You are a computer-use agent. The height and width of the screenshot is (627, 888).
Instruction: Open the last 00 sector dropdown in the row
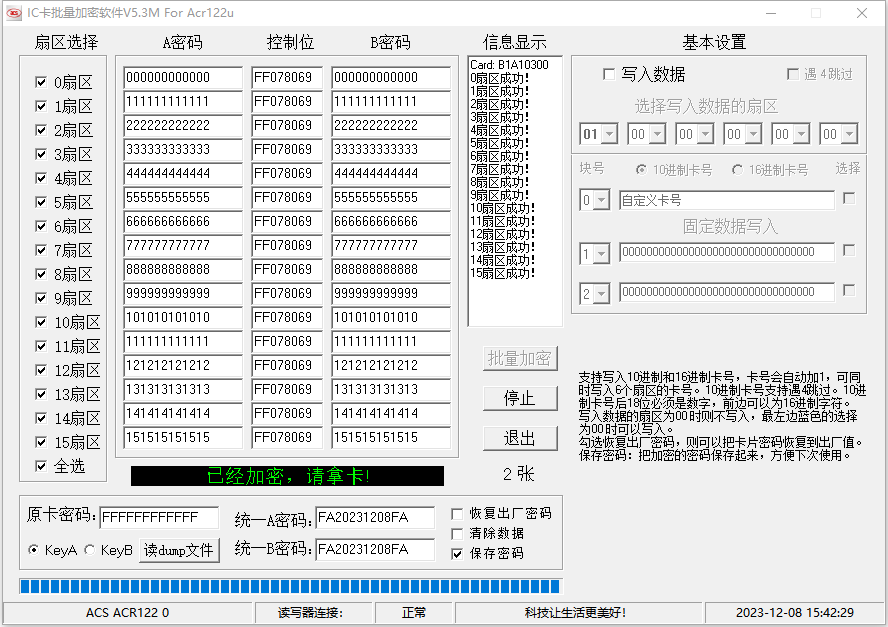[x=849, y=134]
